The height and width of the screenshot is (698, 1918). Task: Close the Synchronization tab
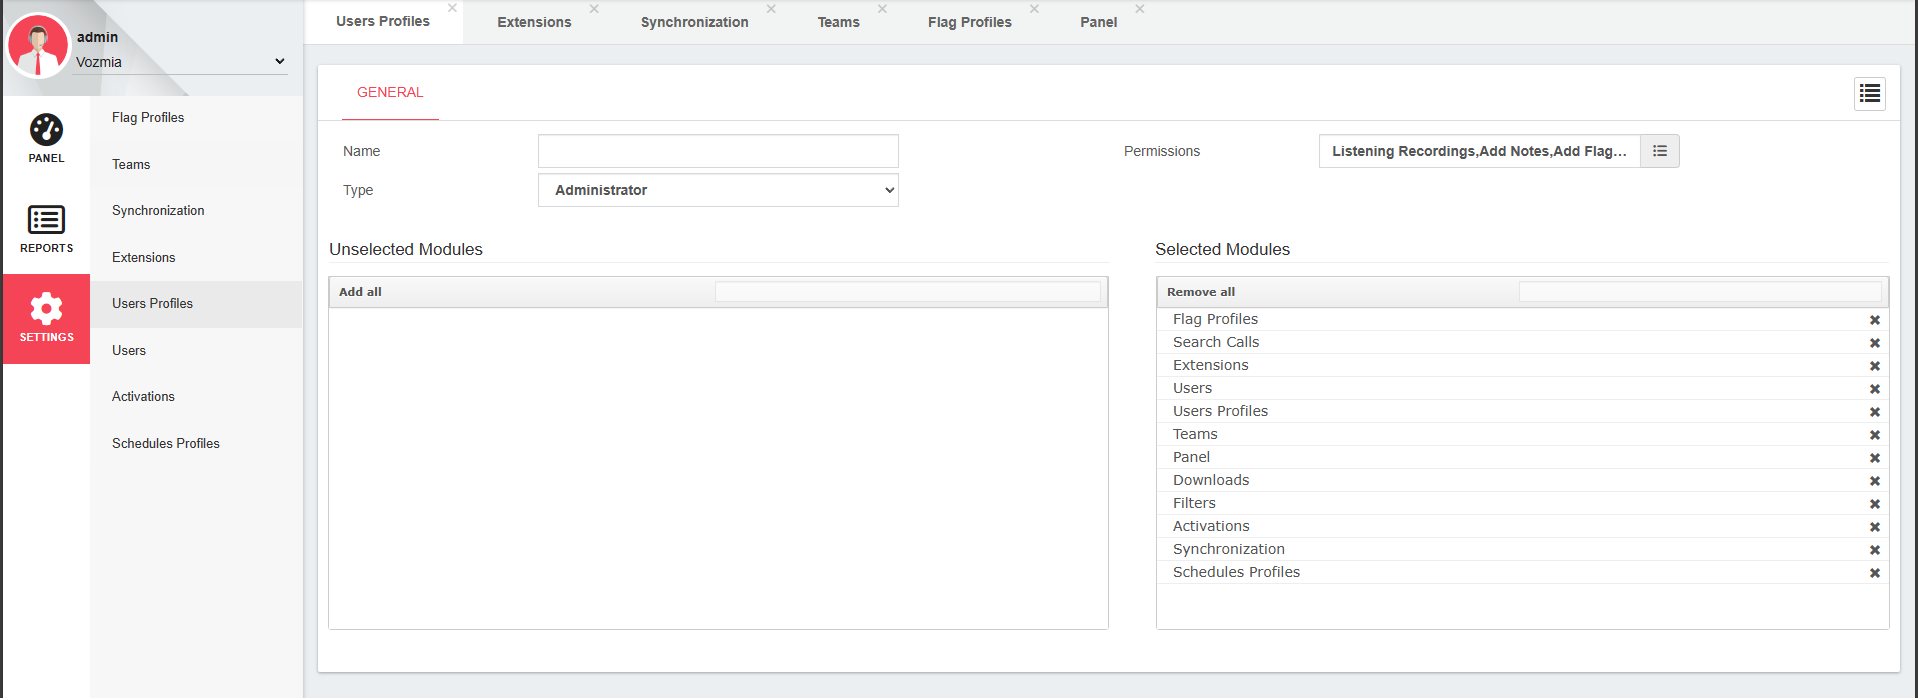(x=771, y=9)
